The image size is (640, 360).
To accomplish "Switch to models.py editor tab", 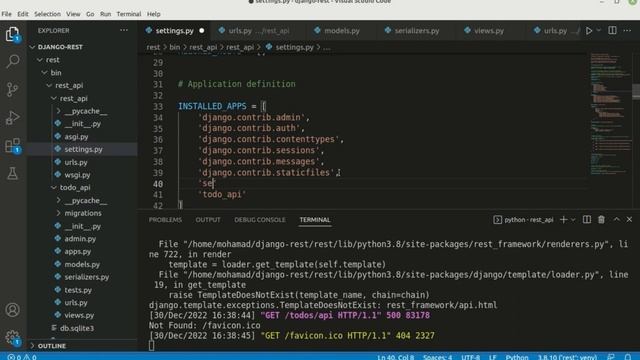I will click(342, 31).
